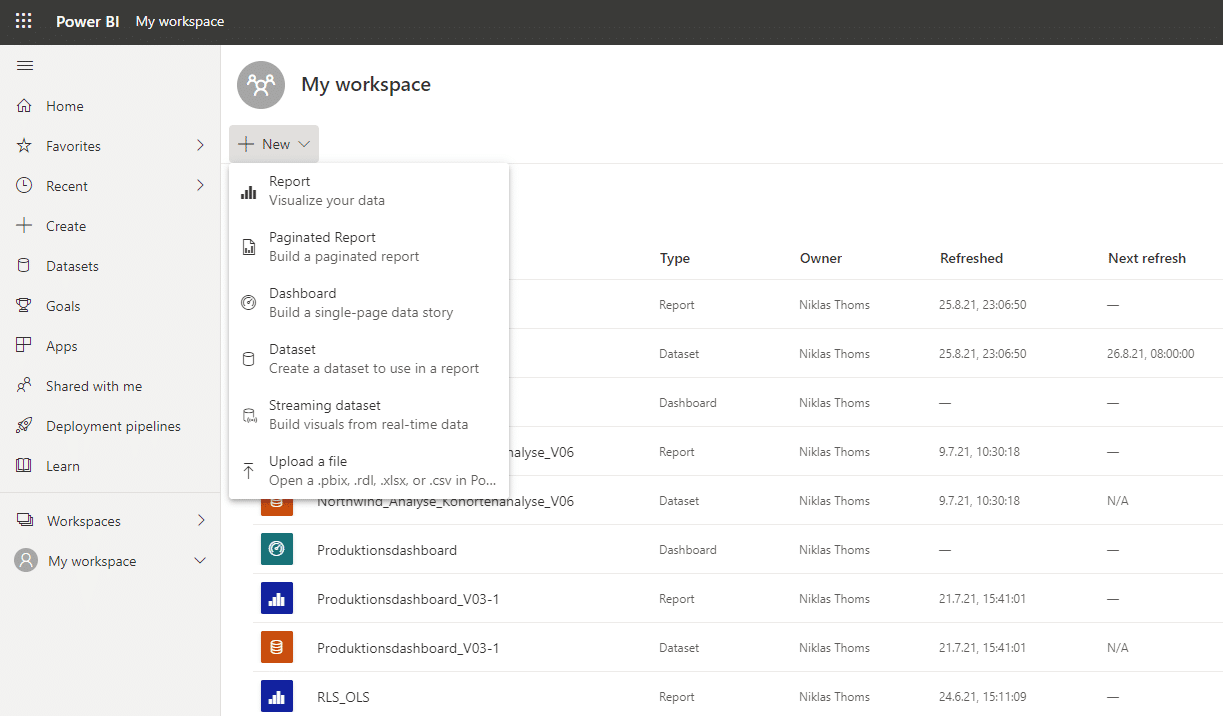
Task: Click the My workspace header group avatar
Action: pyautogui.click(x=261, y=85)
